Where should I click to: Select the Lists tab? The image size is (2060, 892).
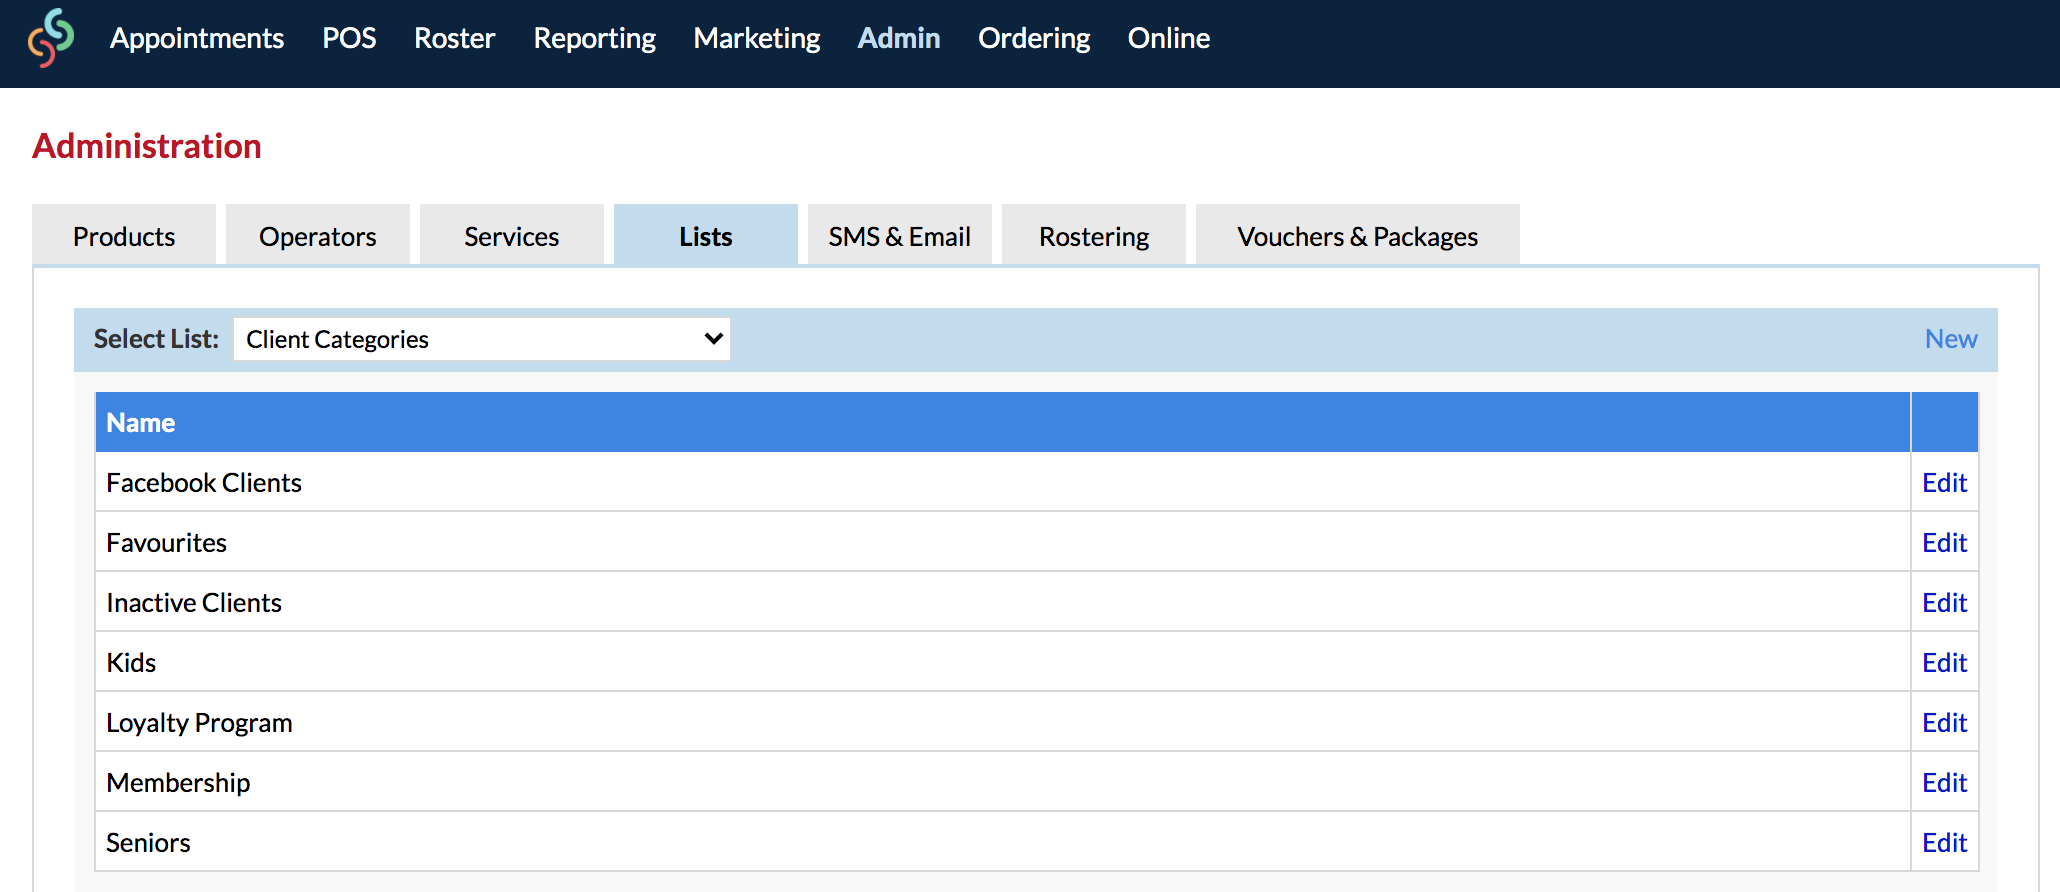pos(706,236)
